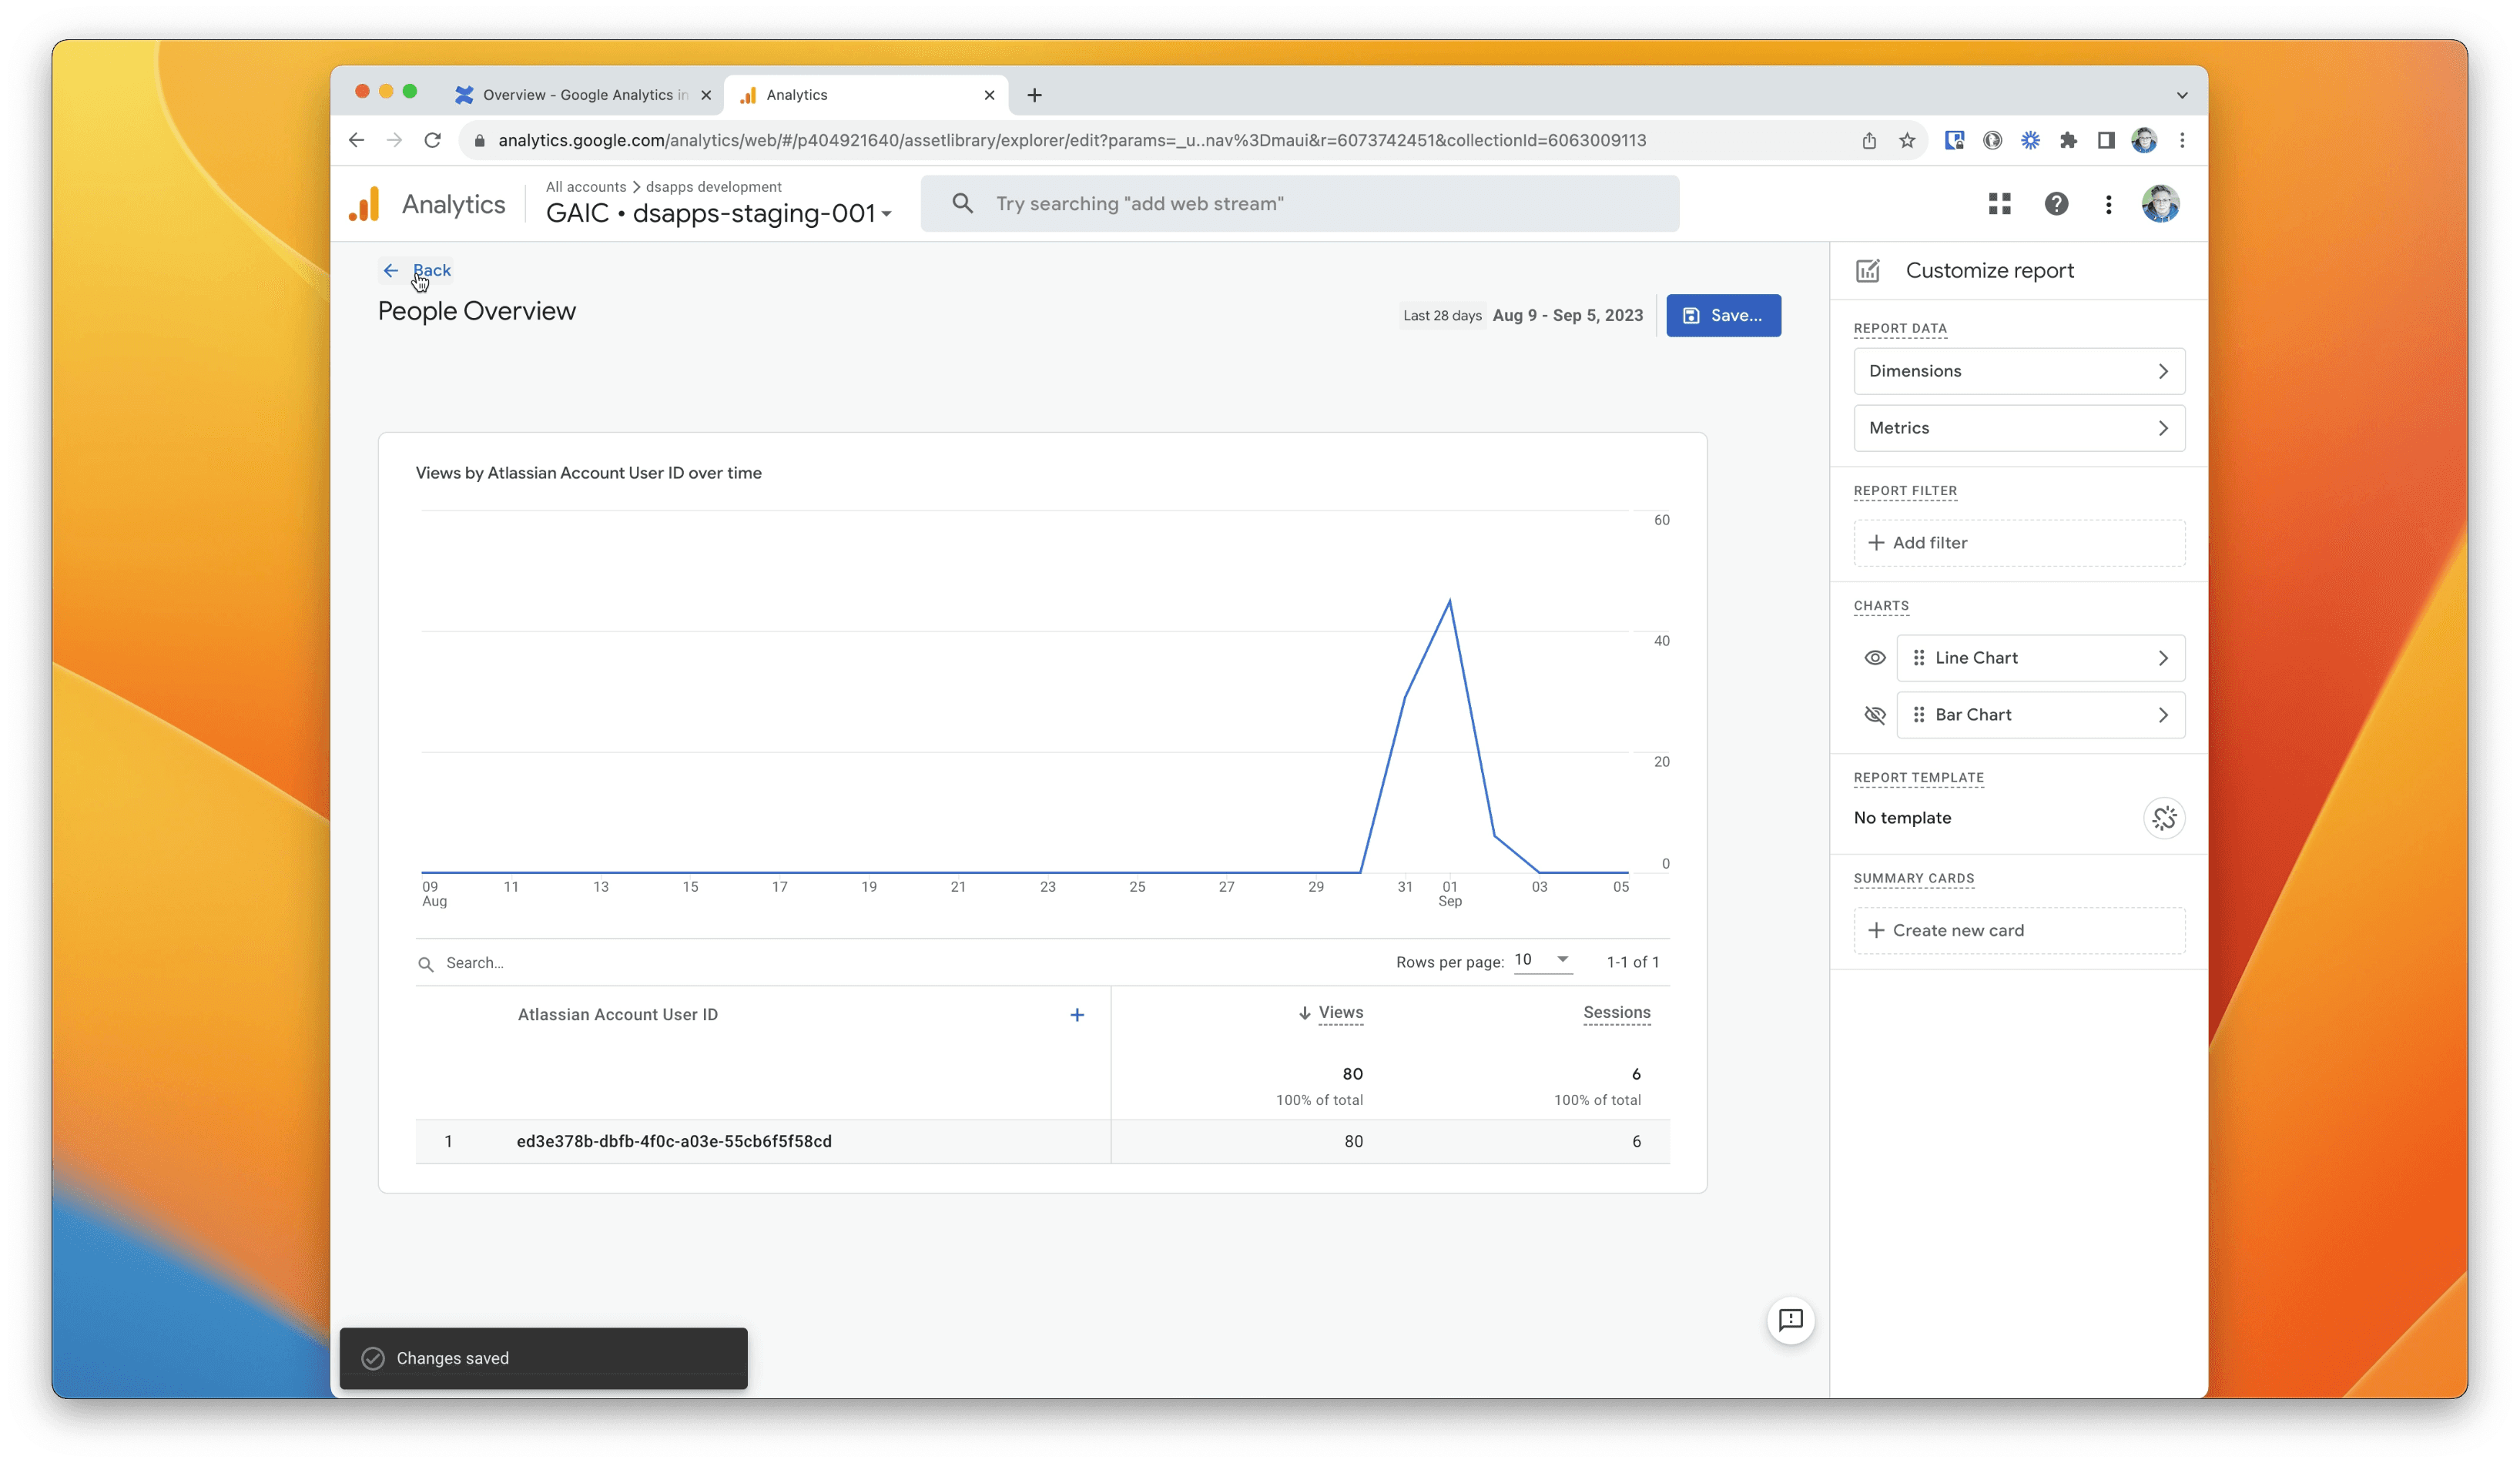The image size is (2520, 1463).
Task: Click the Atlassian Account User ID column header
Action: coord(617,1015)
